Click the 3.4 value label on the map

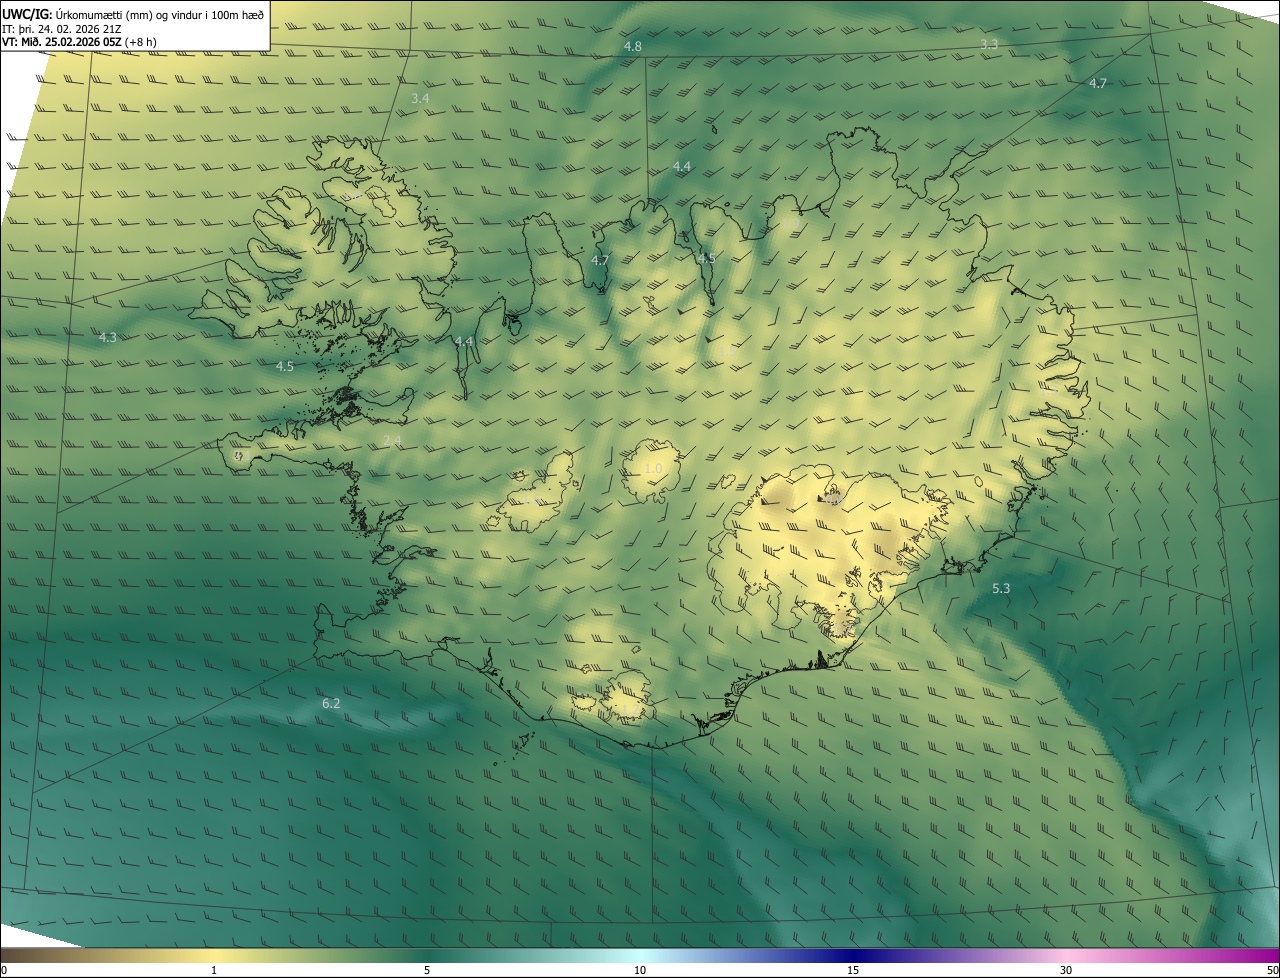tap(420, 99)
